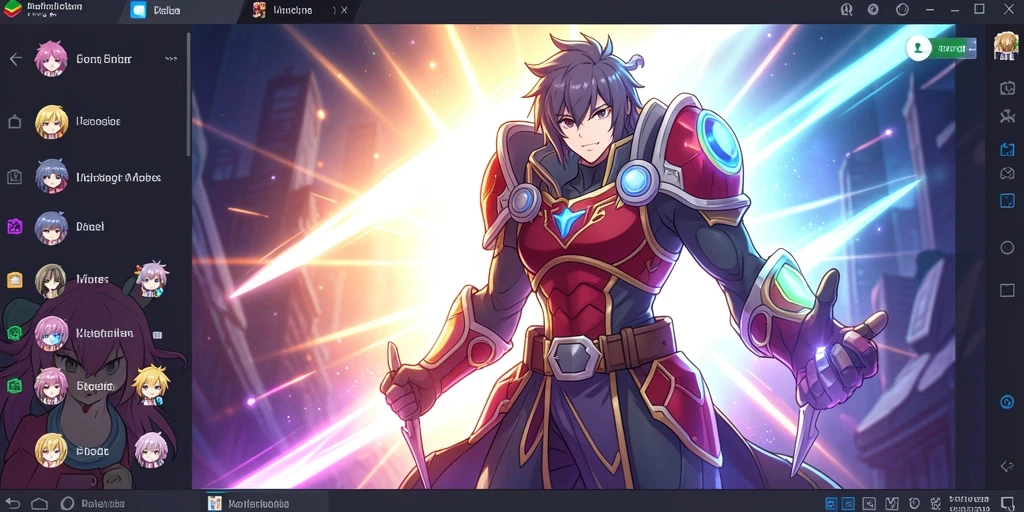Collapse right toolbar with bottom arrow icon
1024x512 pixels.
[1007, 466]
